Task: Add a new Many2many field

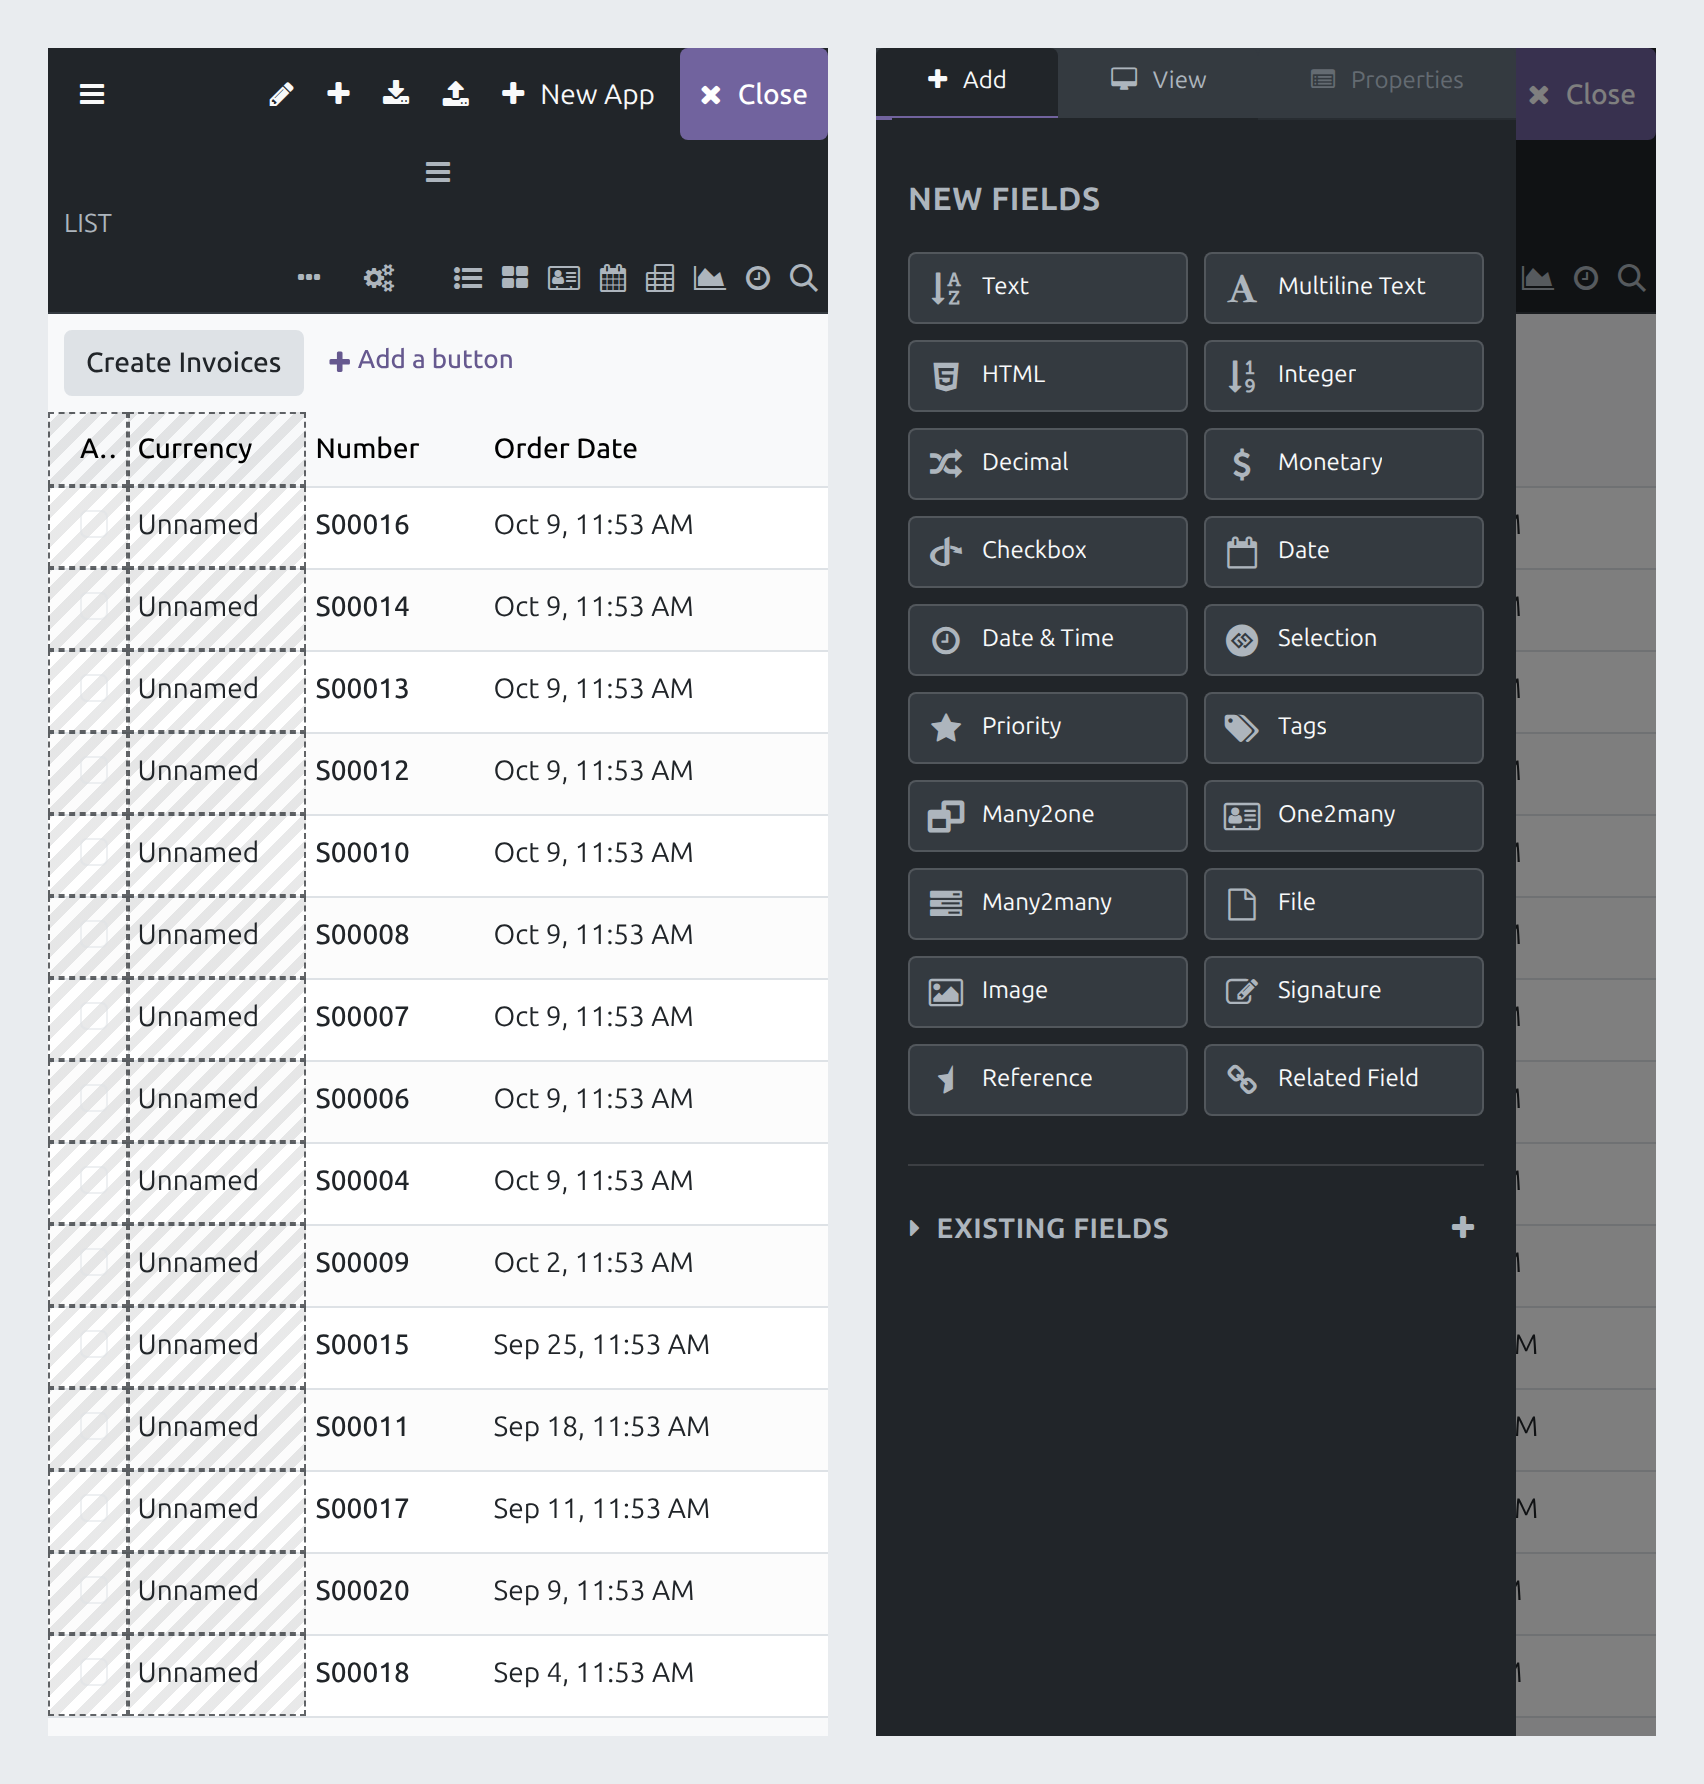Action: (1048, 904)
